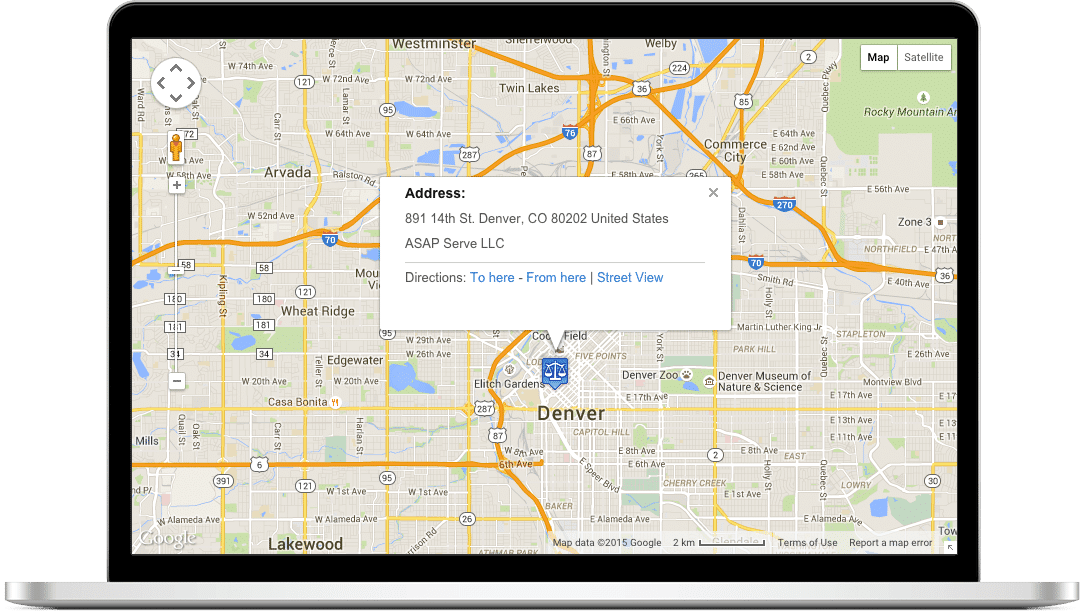Switch to the Map view tab
Screen dimensions: 1080x612
pos(878,57)
